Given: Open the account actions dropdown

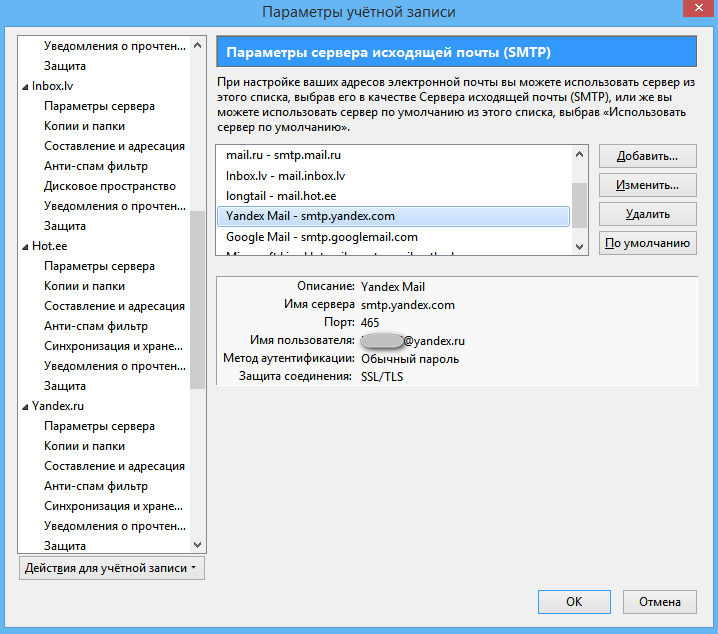Looking at the screenshot, I should [112, 568].
